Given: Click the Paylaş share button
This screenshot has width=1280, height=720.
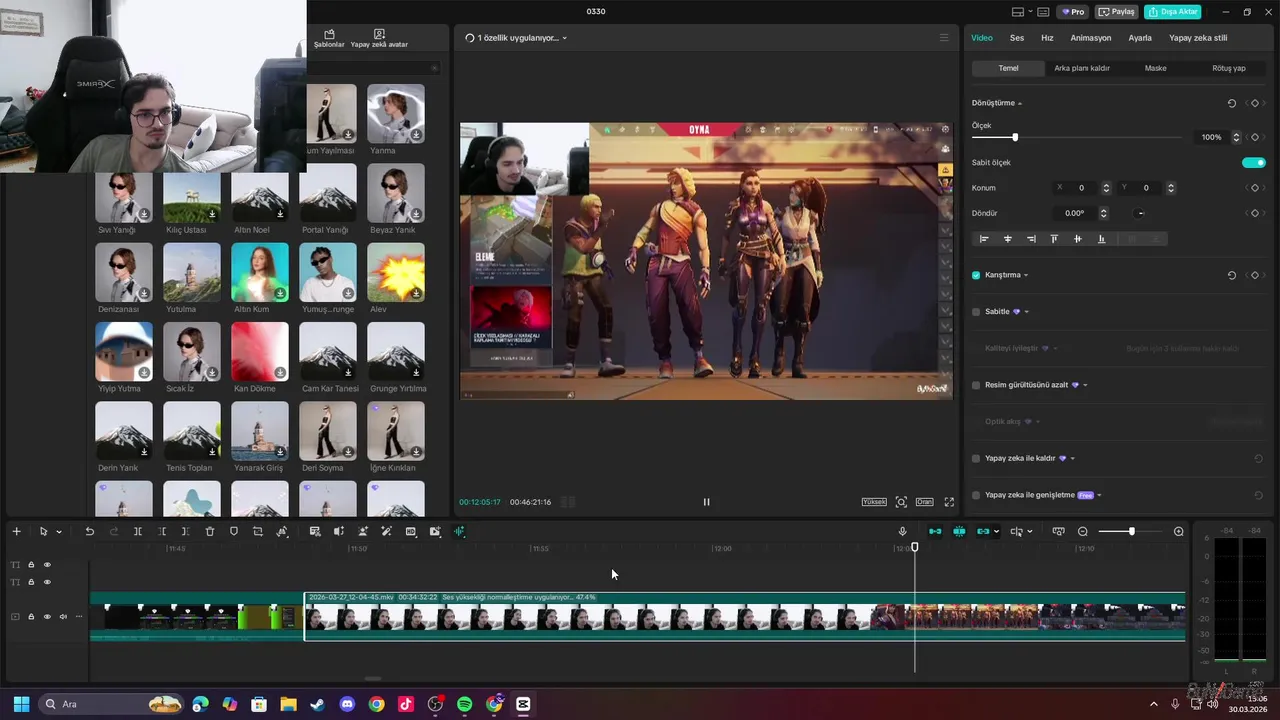Looking at the screenshot, I should 1117,12.
